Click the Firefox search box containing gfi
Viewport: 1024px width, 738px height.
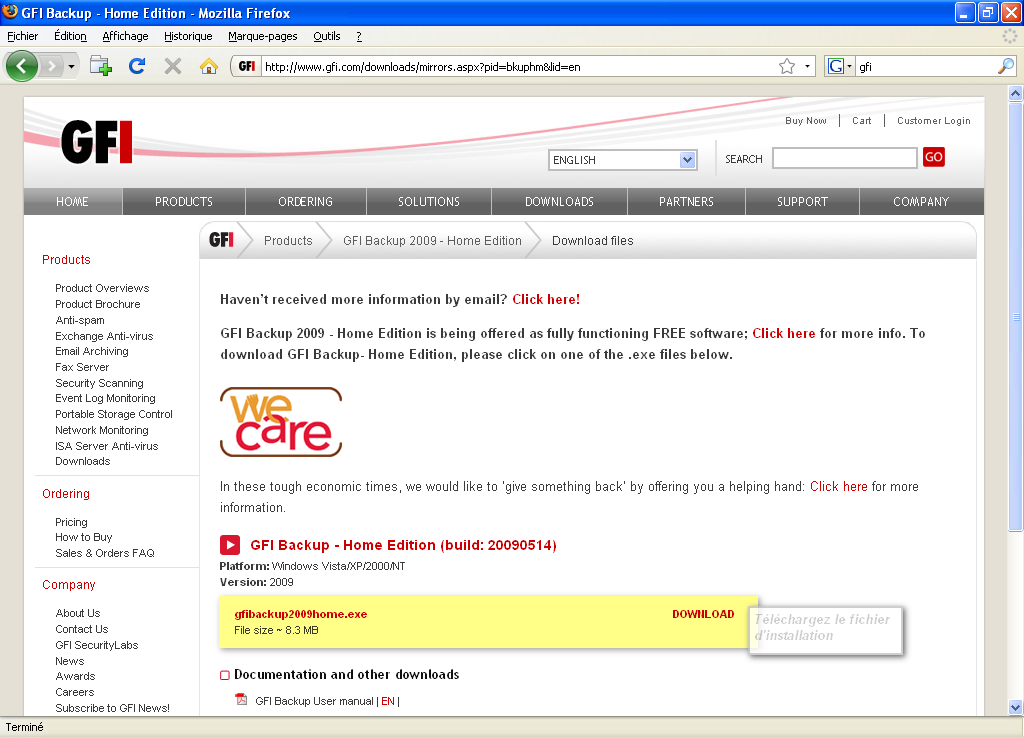click(926, 66)
